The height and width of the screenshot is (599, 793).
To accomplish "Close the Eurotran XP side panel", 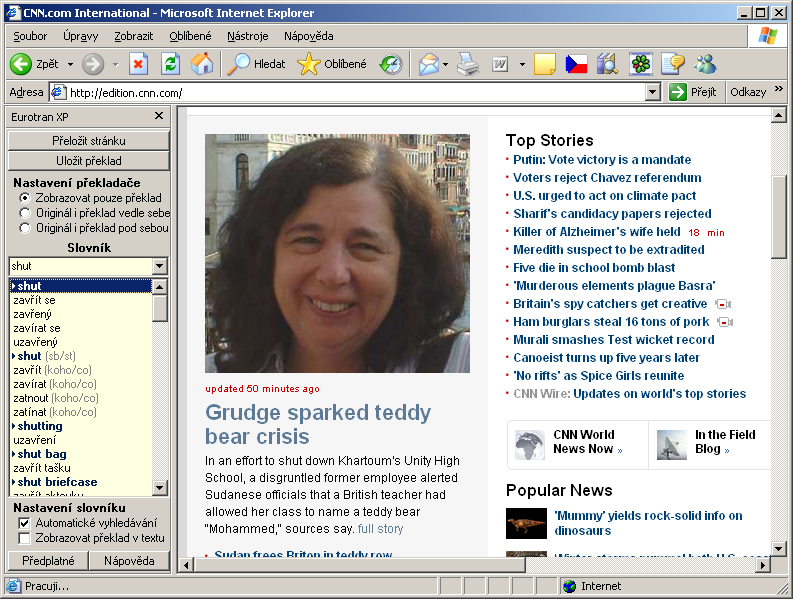I will tap(159, 116).
